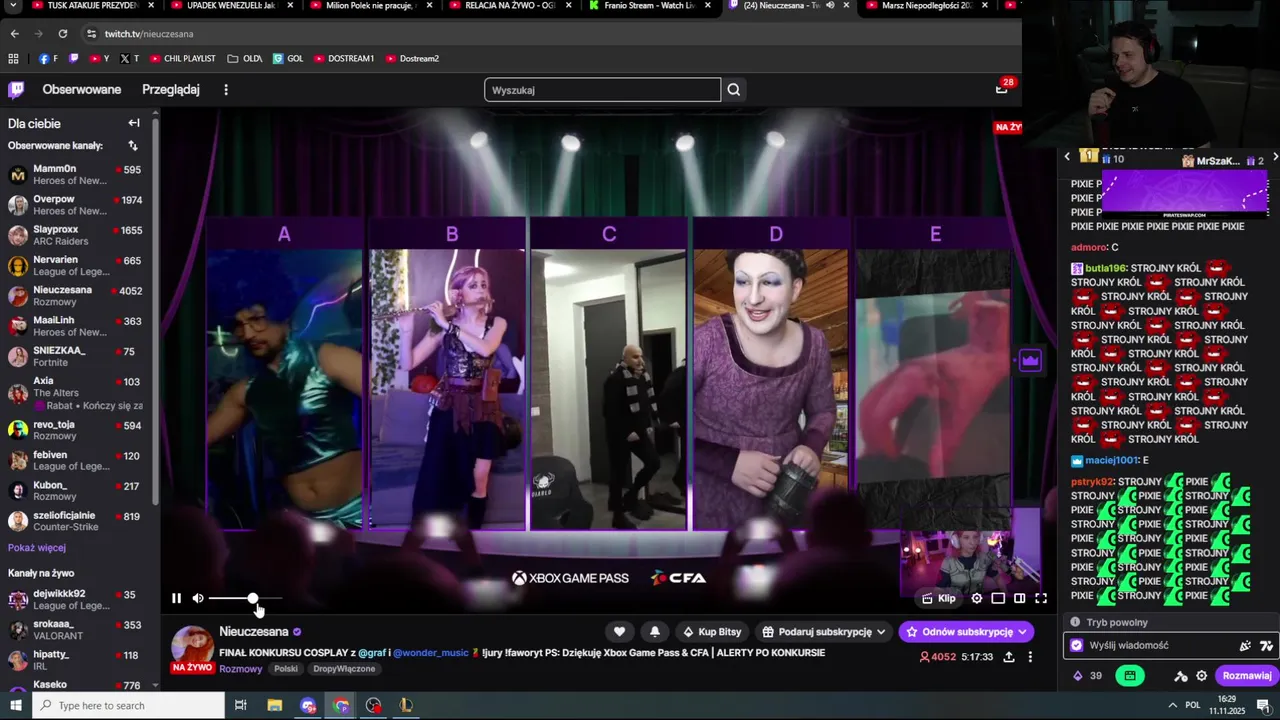The height and width of the screenshot is (720, 1280).
Task: Toggle the player's side-by-side chat layout icon
Action: click(1019, 598)
